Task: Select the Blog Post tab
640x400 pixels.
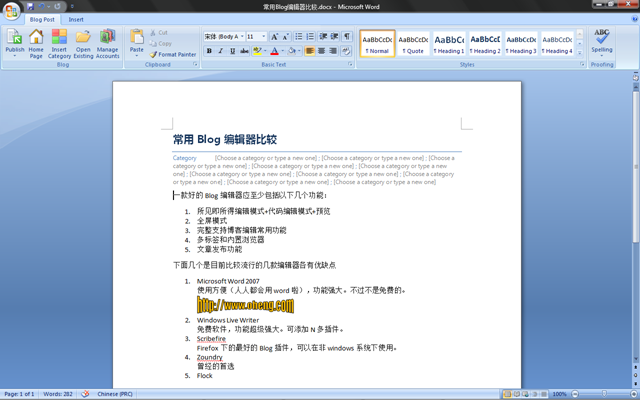Action: (x=43, y=19)
